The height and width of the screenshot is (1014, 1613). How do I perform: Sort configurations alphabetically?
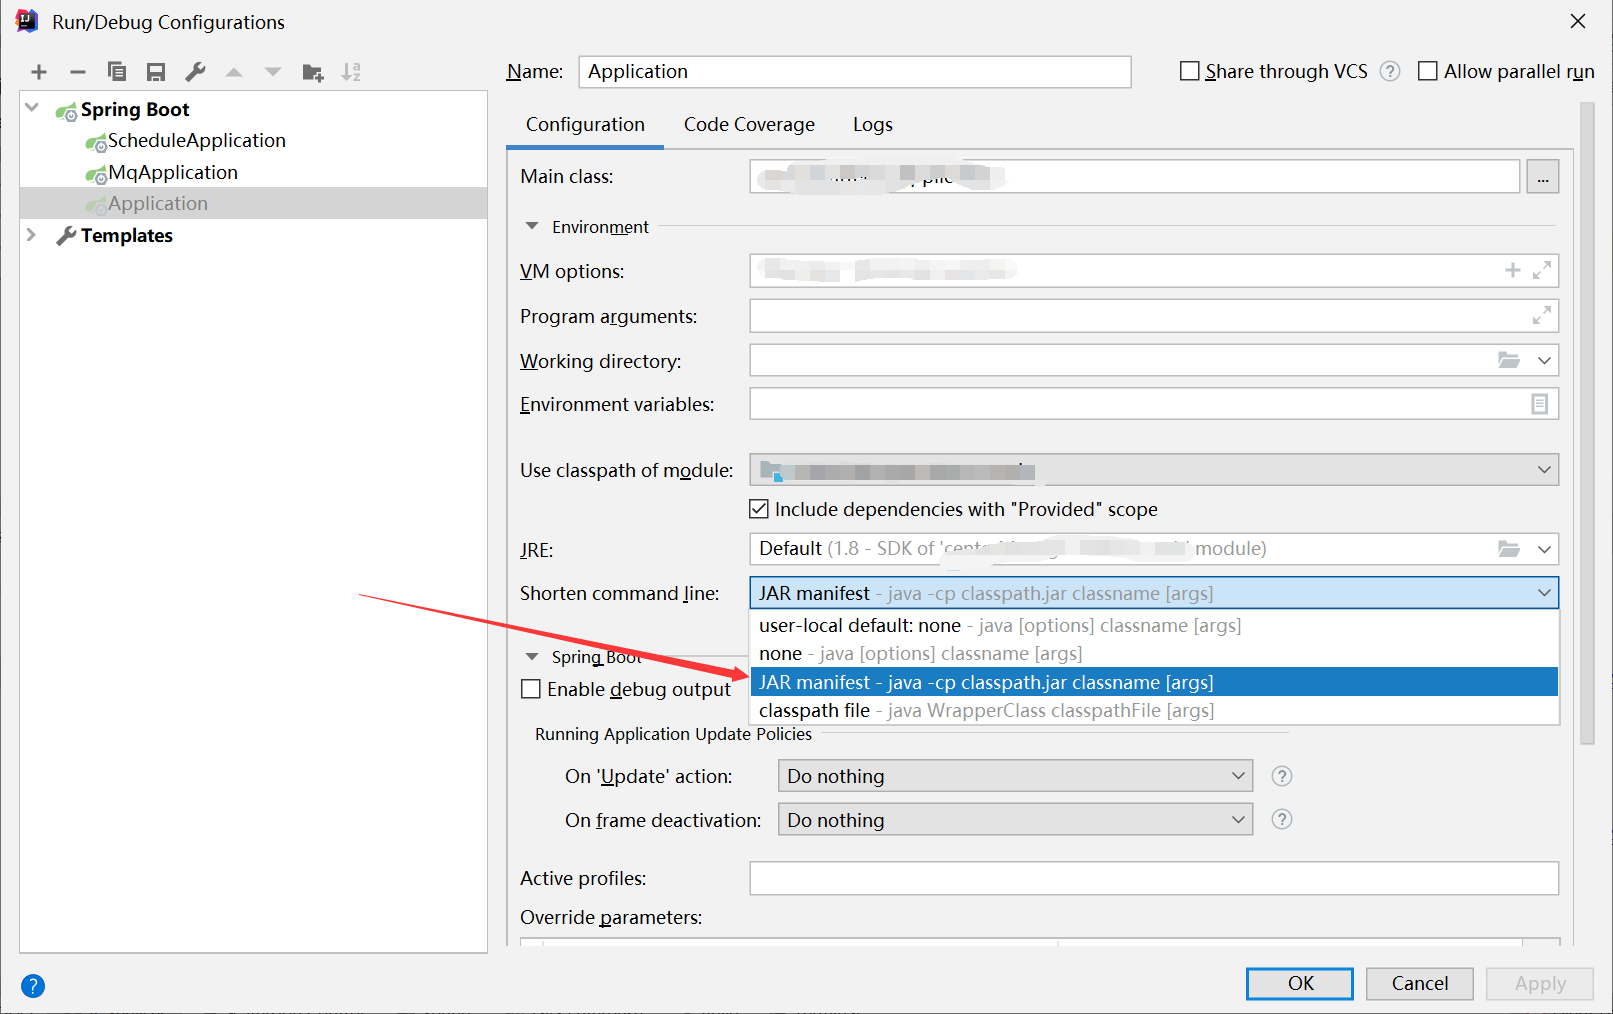[x=351, y=72]
